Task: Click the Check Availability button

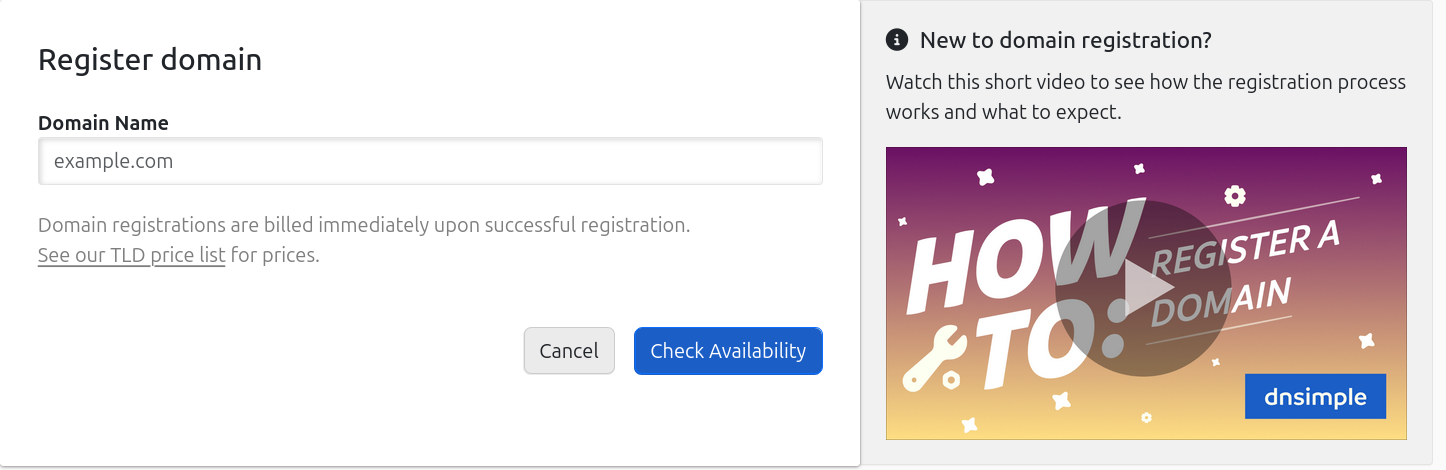Action: [x=728, y=351]
